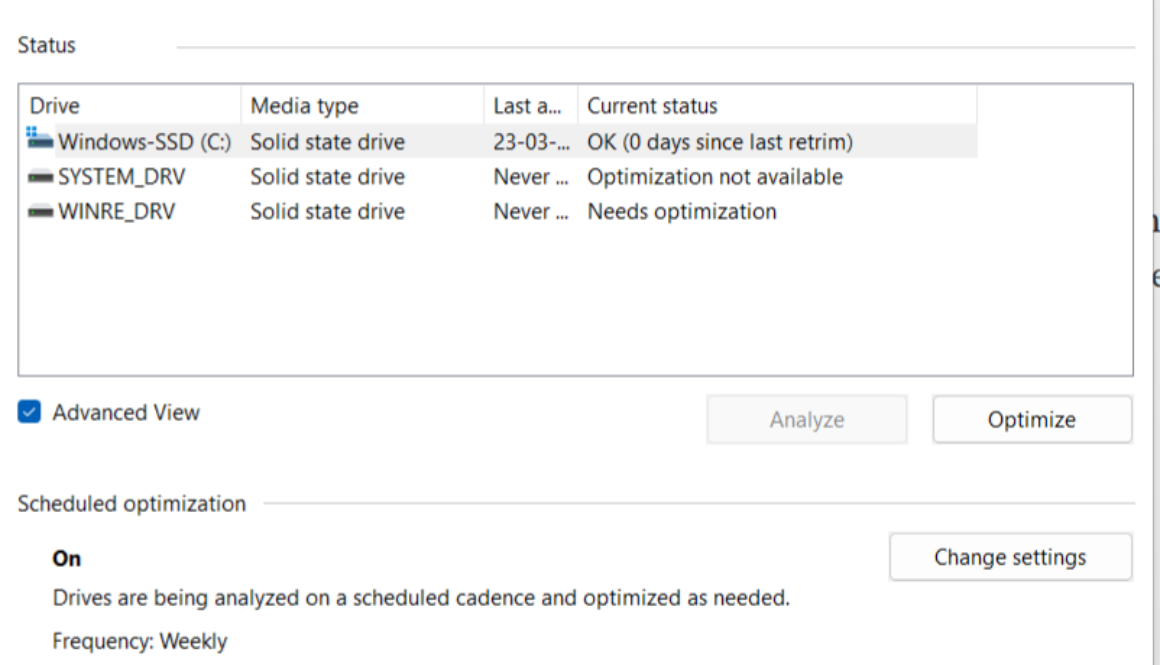Click the Windows-SSD (C:) drive icon
This screenshot has height=665, width=1160.
[x=40, y=140]
